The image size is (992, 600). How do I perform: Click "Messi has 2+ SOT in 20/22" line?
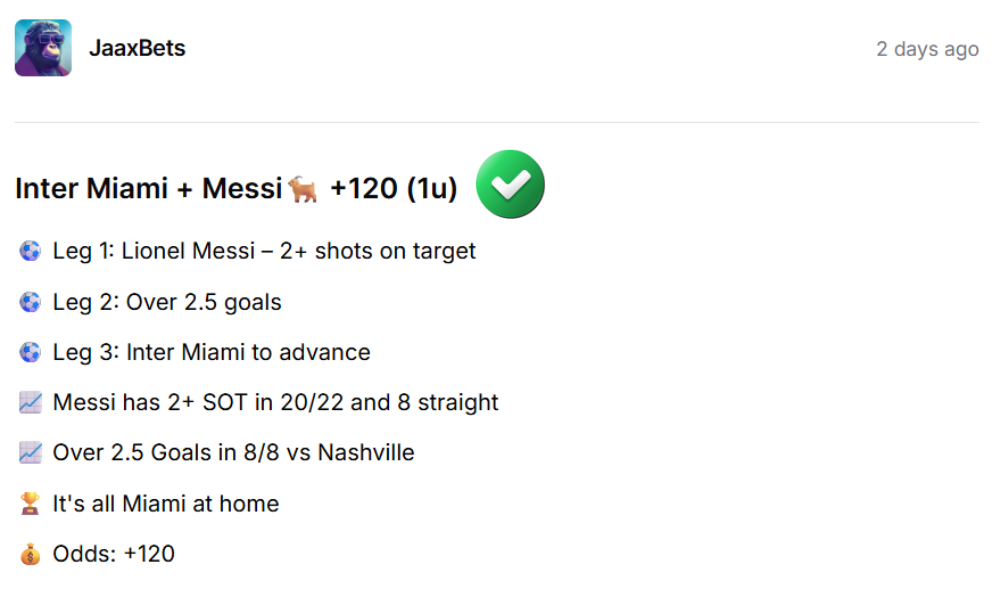pyautogui.click(x=275, y=403)
